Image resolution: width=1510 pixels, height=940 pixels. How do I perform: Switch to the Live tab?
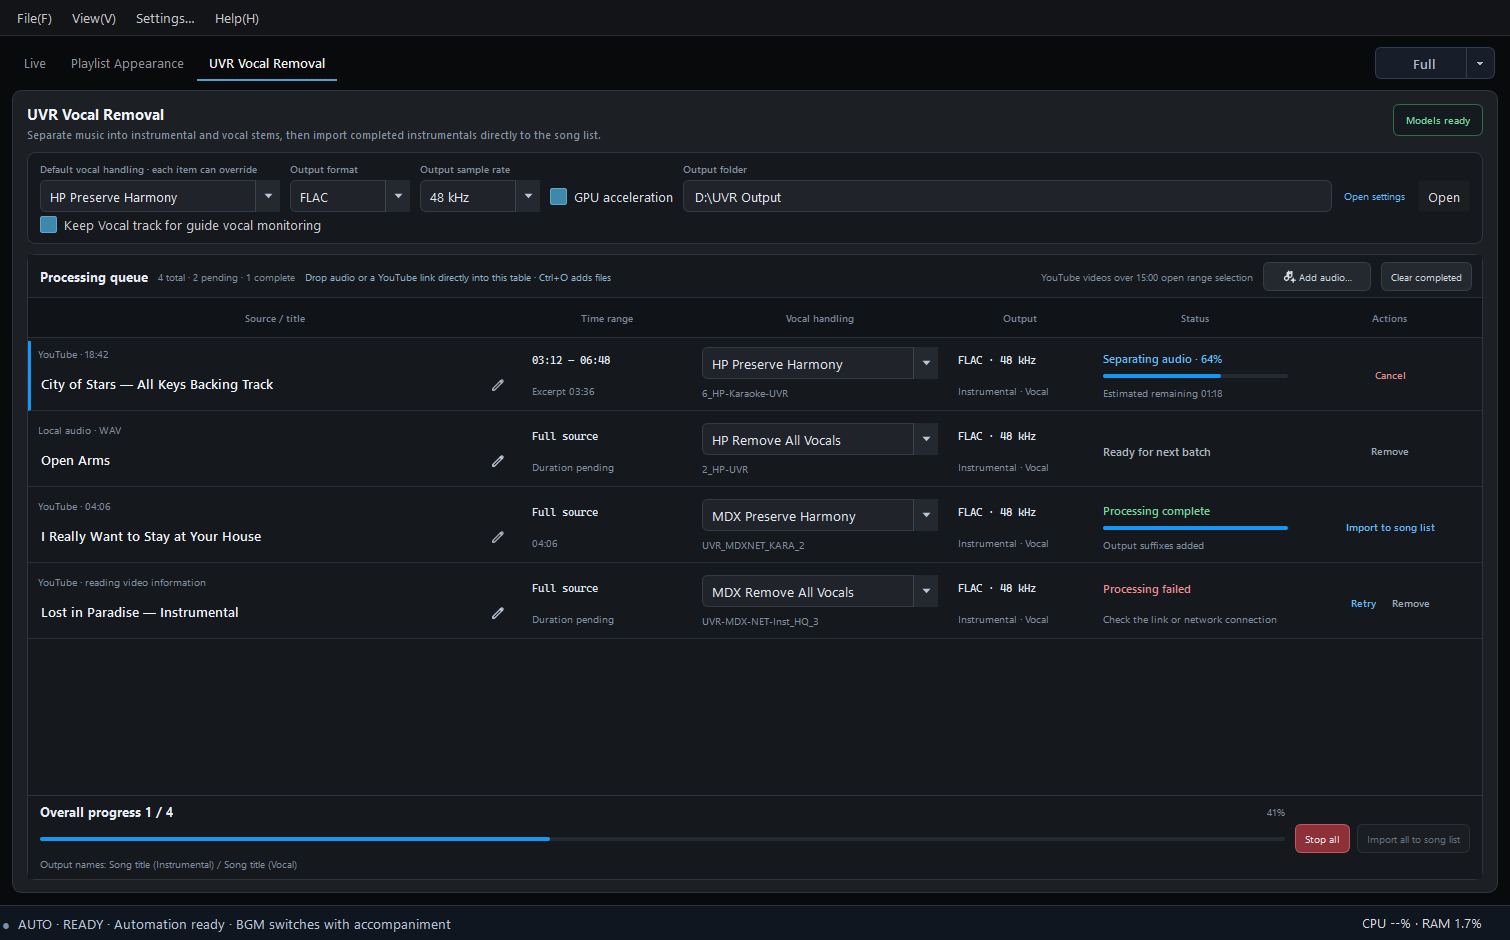point(35,63)
